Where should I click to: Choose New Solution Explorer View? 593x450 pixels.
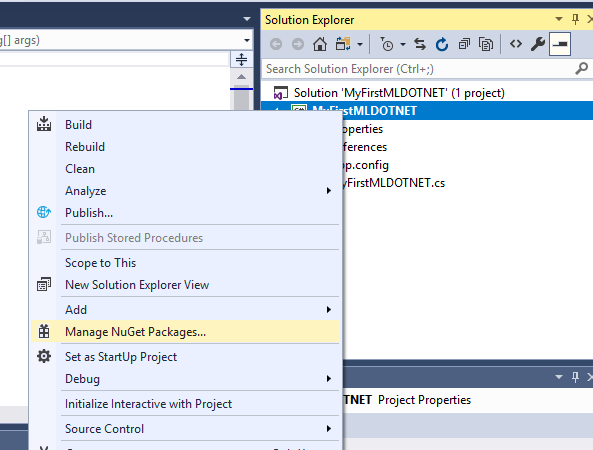coord(185,285)
